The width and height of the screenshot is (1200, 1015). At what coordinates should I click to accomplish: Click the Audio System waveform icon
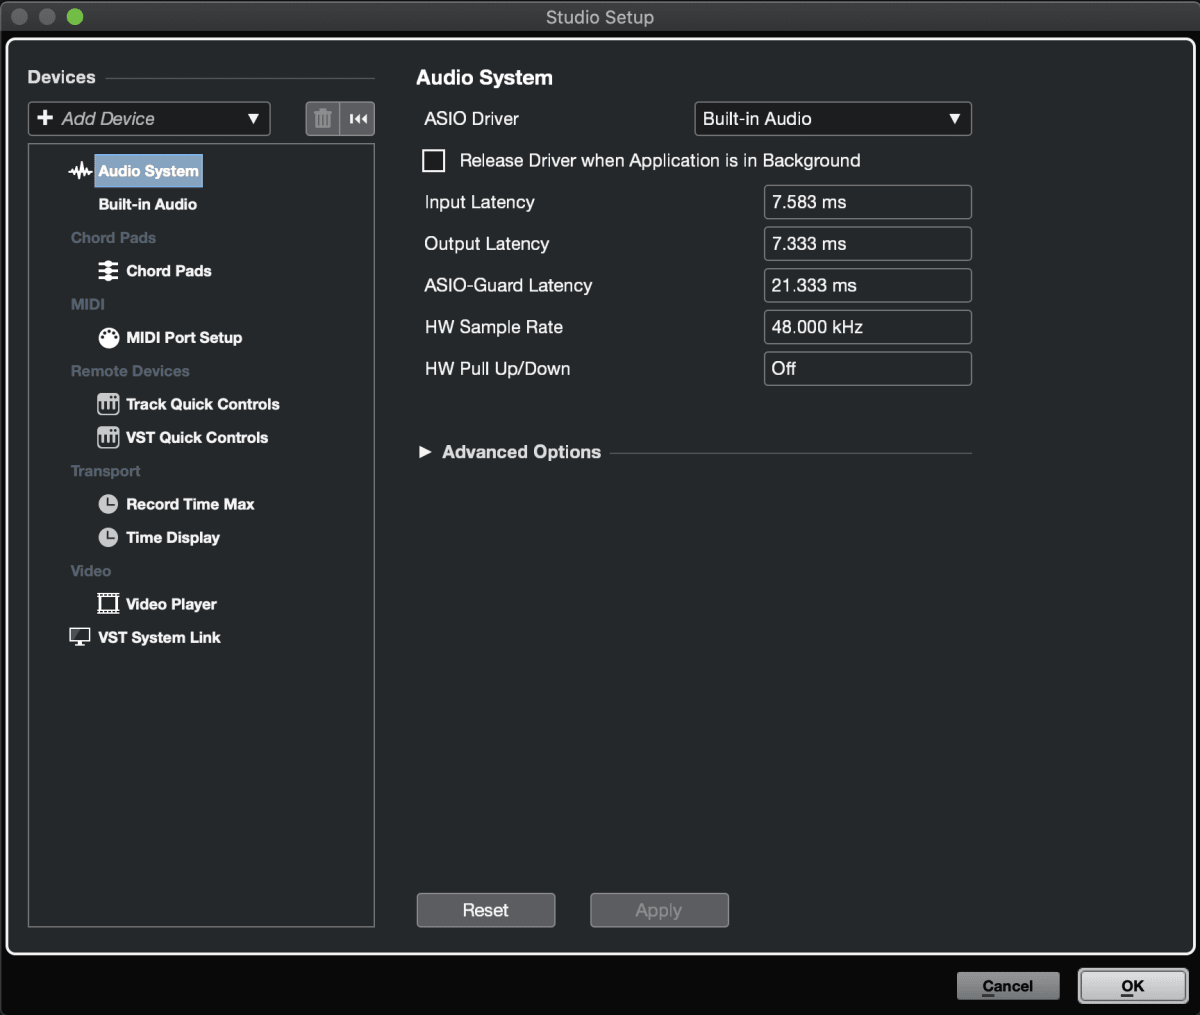click(x=80, y=171)
